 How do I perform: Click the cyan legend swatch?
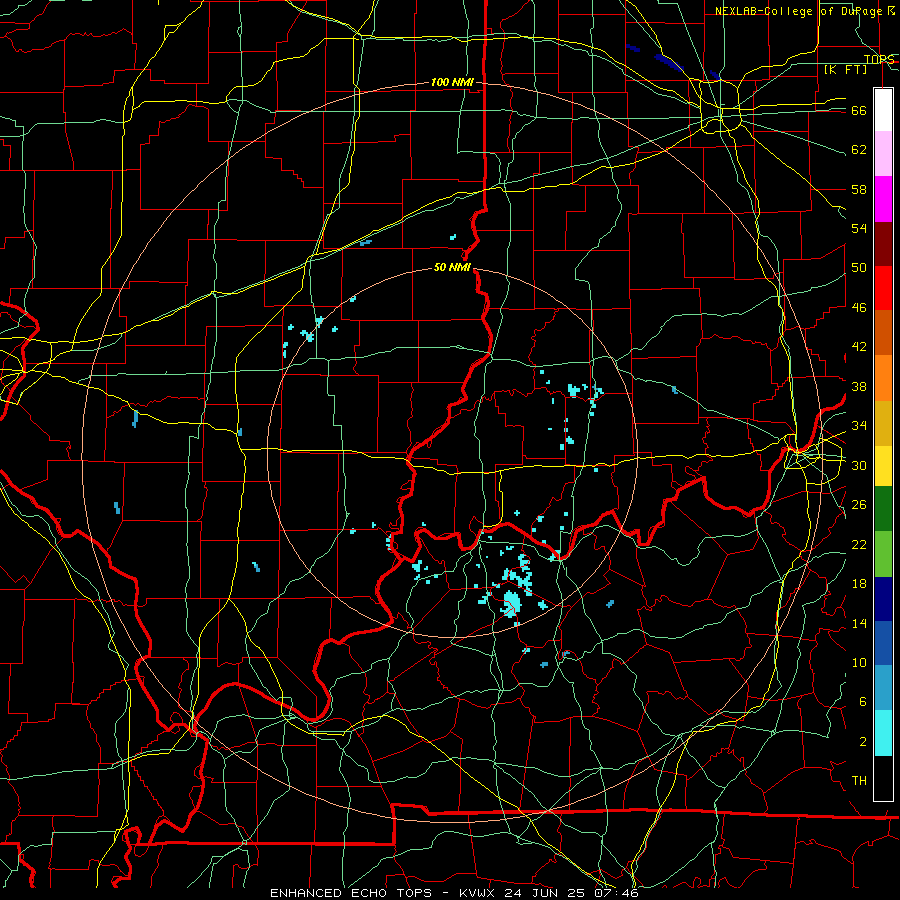(x=883, y=732)
